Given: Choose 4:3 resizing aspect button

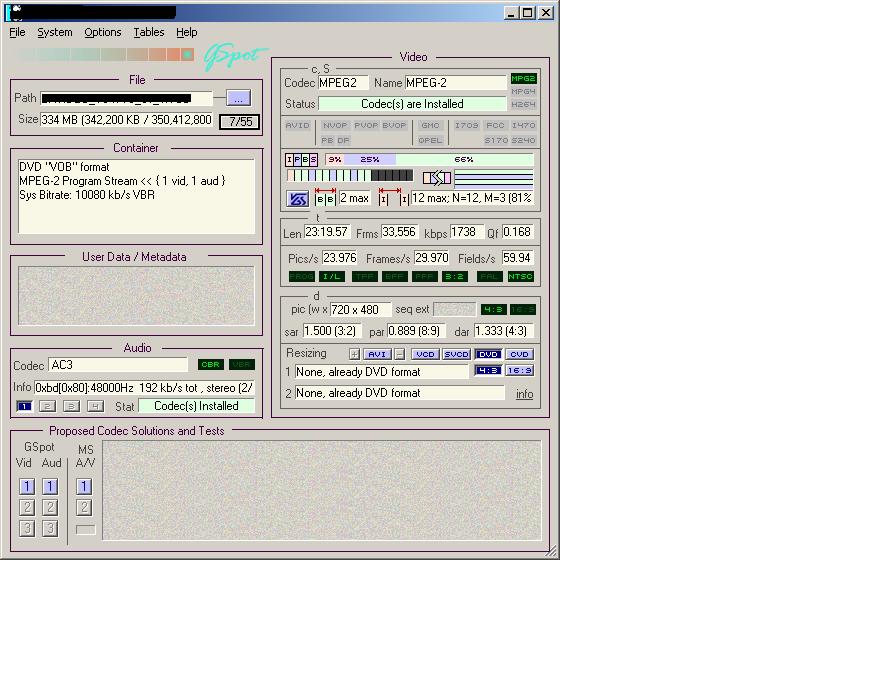Looking at the screenshot, I should coord(488,371).
